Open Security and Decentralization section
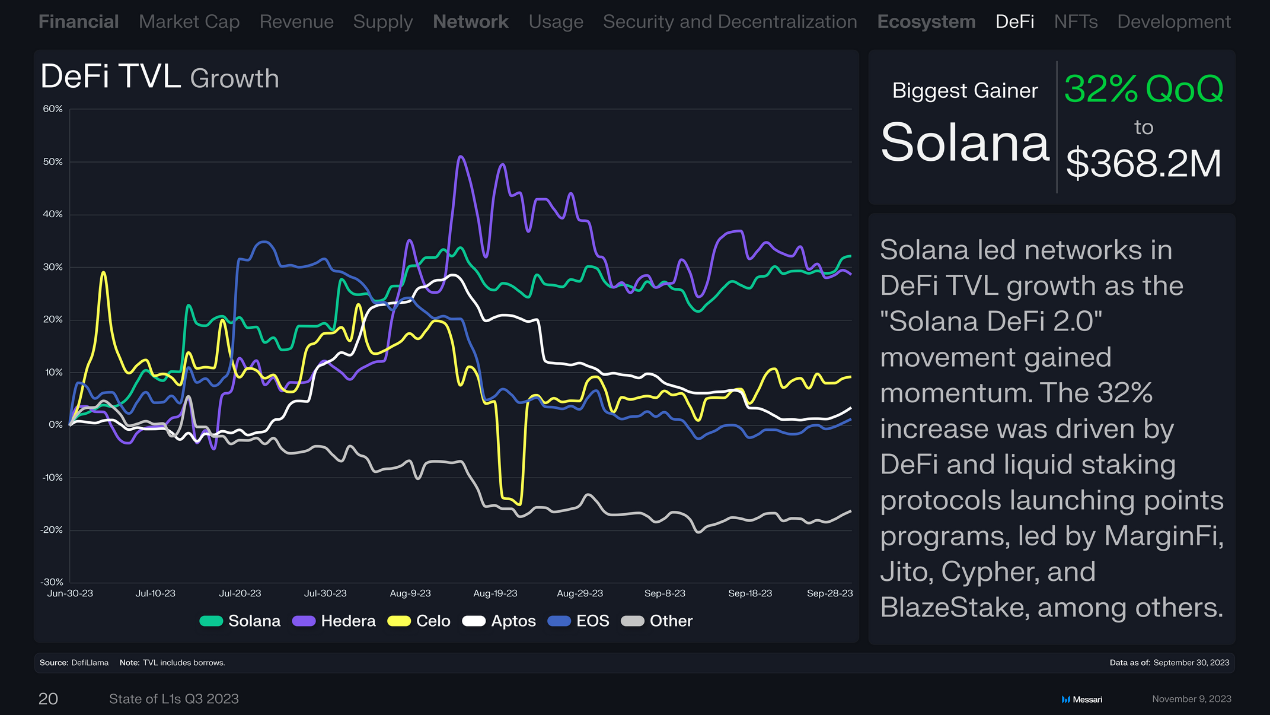The height and width of the screenshot is (715, 1270). [x=729, y=21]
